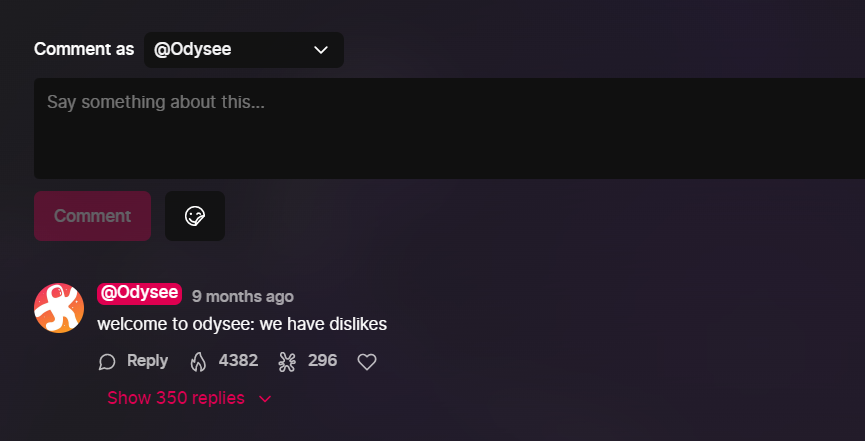The width and height of the screenshot is (865, 441).
Task: Click the @Odysee text in the selector
Action: pos(193,50)
